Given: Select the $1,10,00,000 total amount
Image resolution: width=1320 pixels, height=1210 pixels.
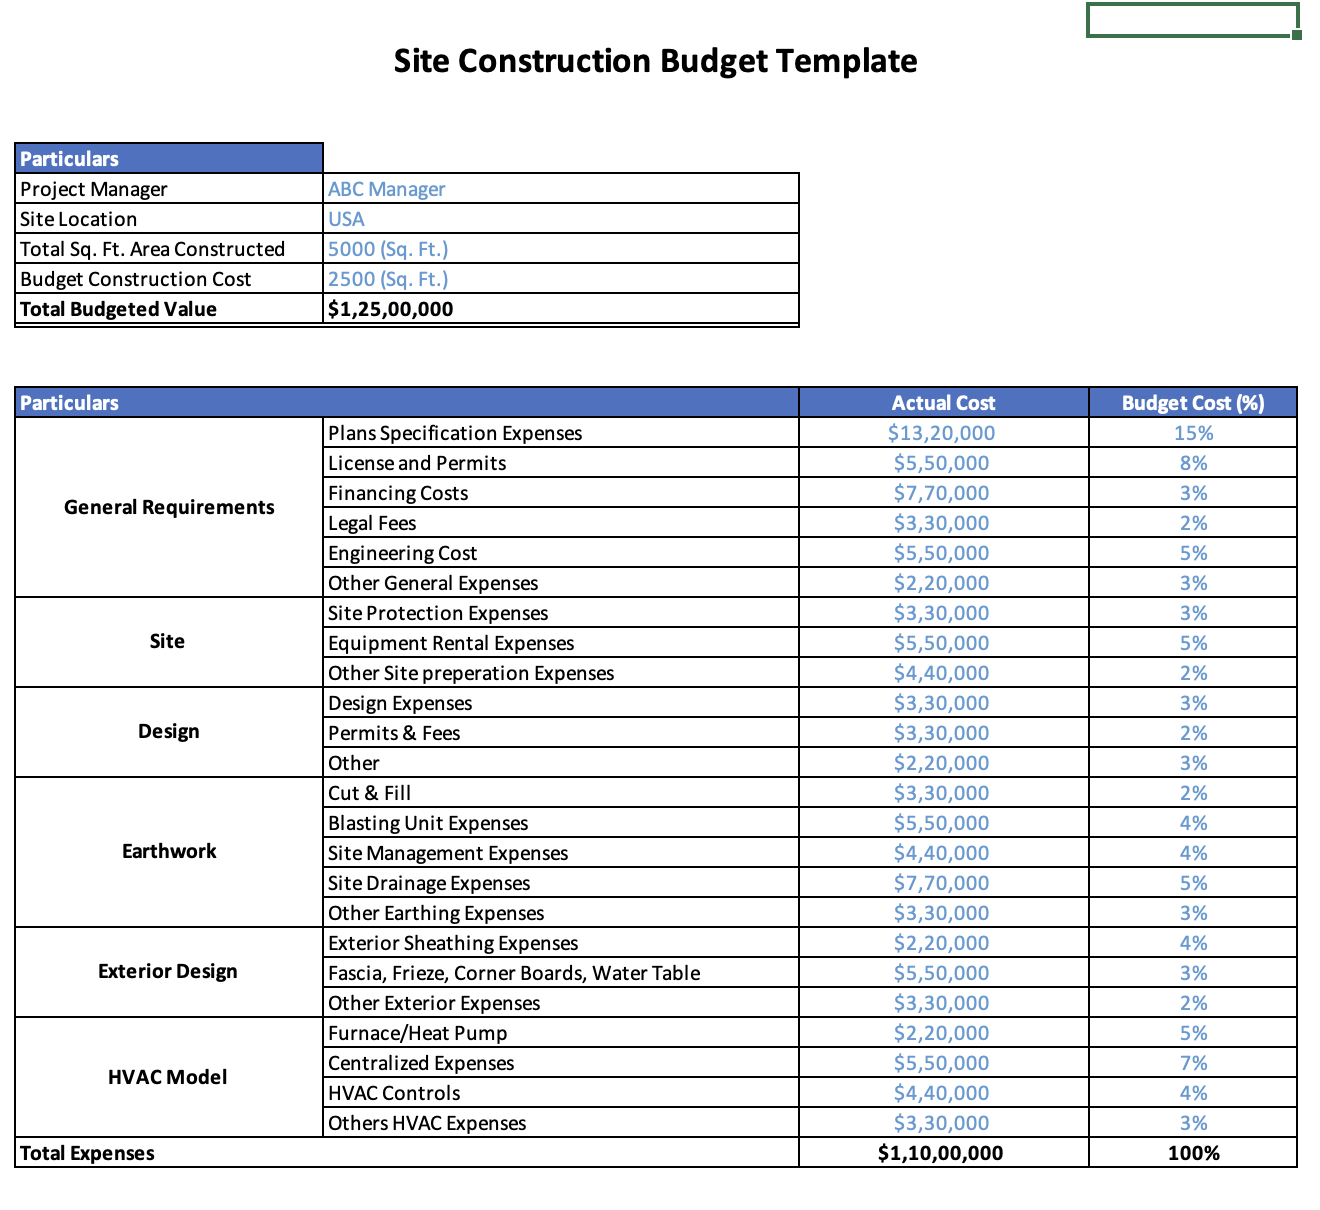Looking at the screenshot, I should (941, 1152).
